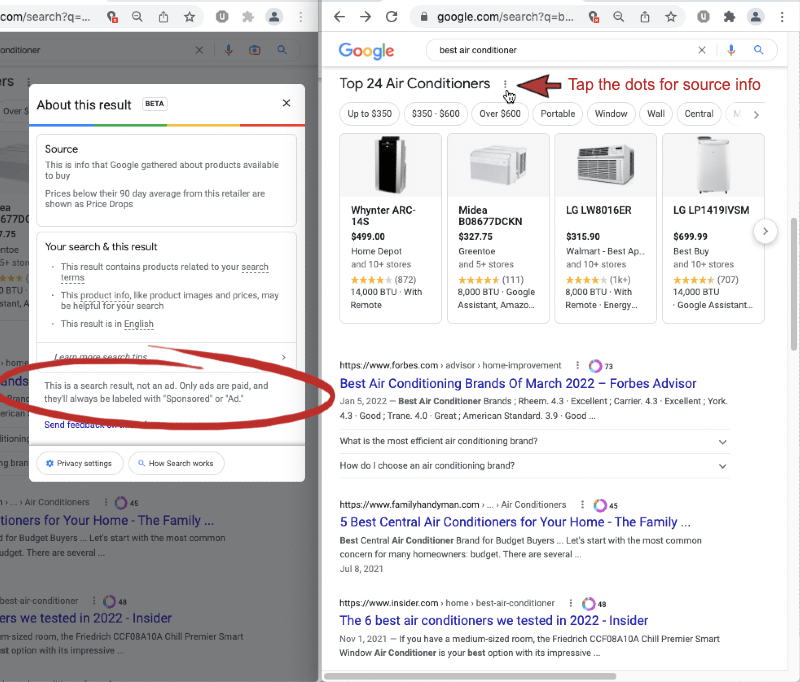800x682 pixels.
Task: Select the Window filter chip
Action: (611, 114)
